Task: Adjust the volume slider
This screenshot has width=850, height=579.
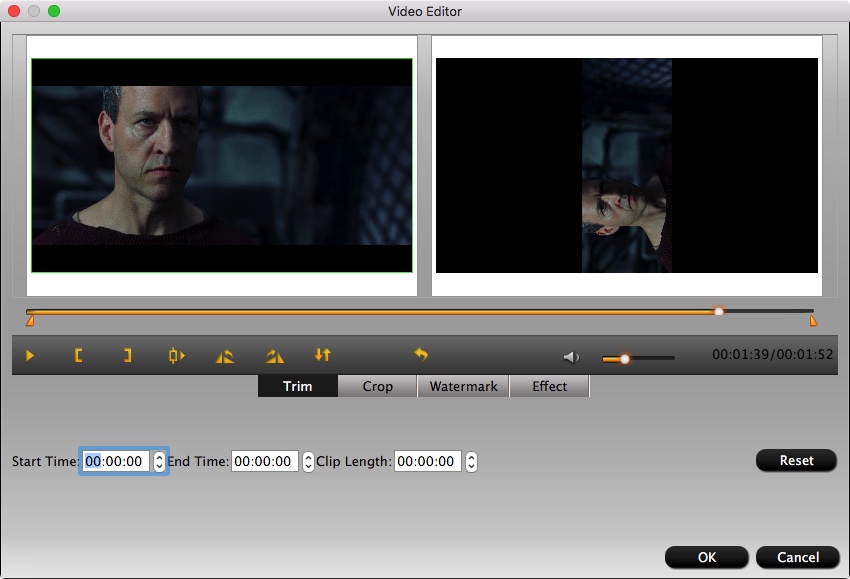Action: [x=625, y=358]
